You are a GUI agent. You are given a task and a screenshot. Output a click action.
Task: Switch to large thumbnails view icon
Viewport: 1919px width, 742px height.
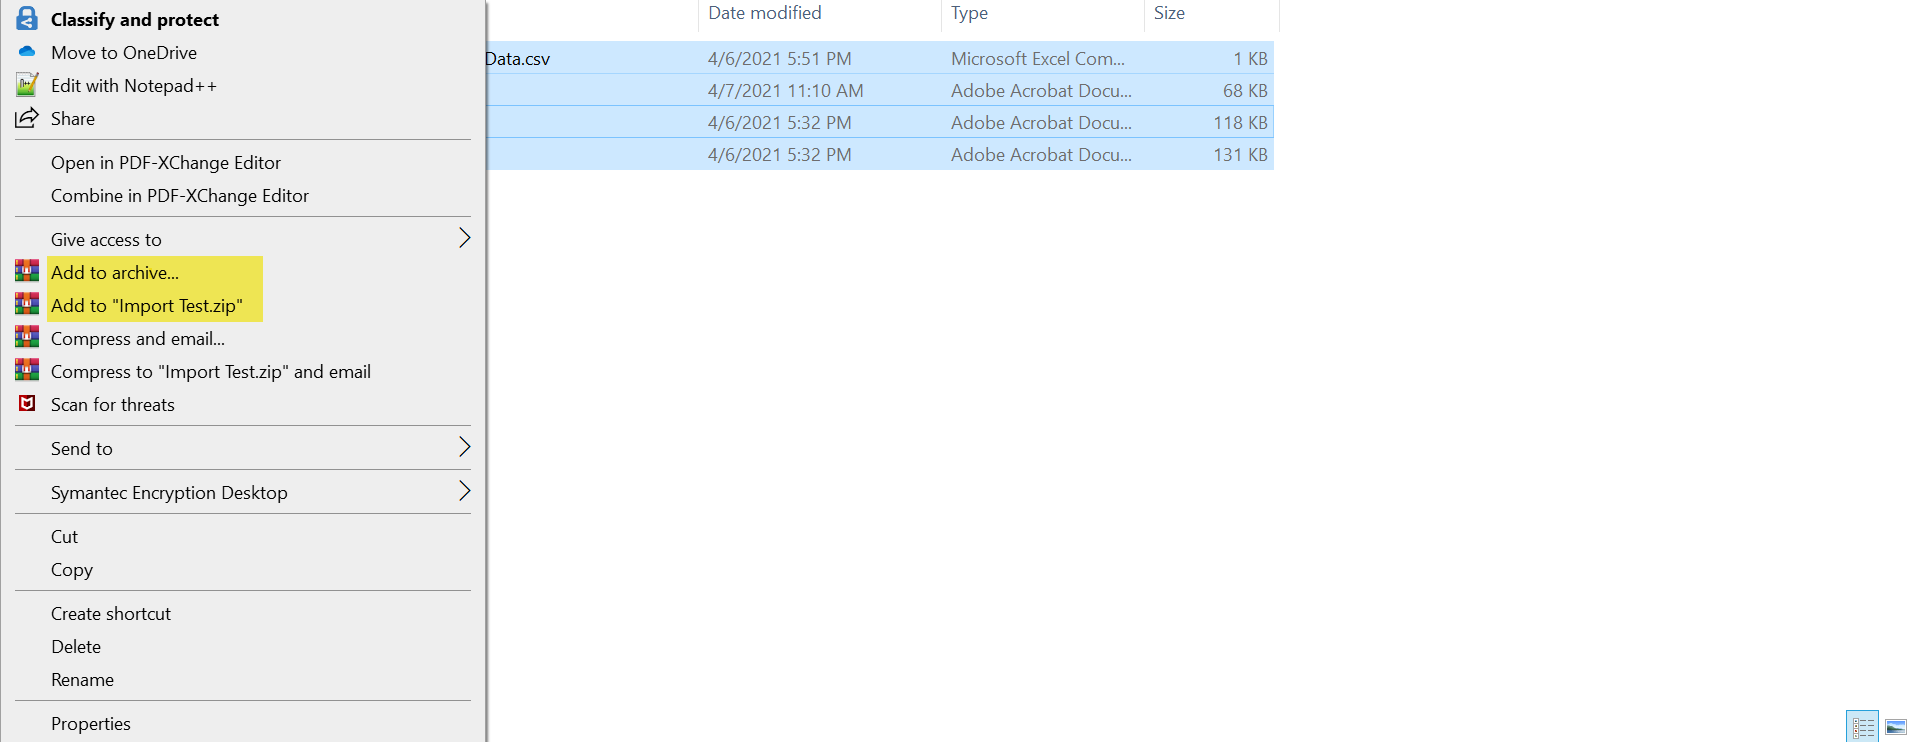point(1895,727)
